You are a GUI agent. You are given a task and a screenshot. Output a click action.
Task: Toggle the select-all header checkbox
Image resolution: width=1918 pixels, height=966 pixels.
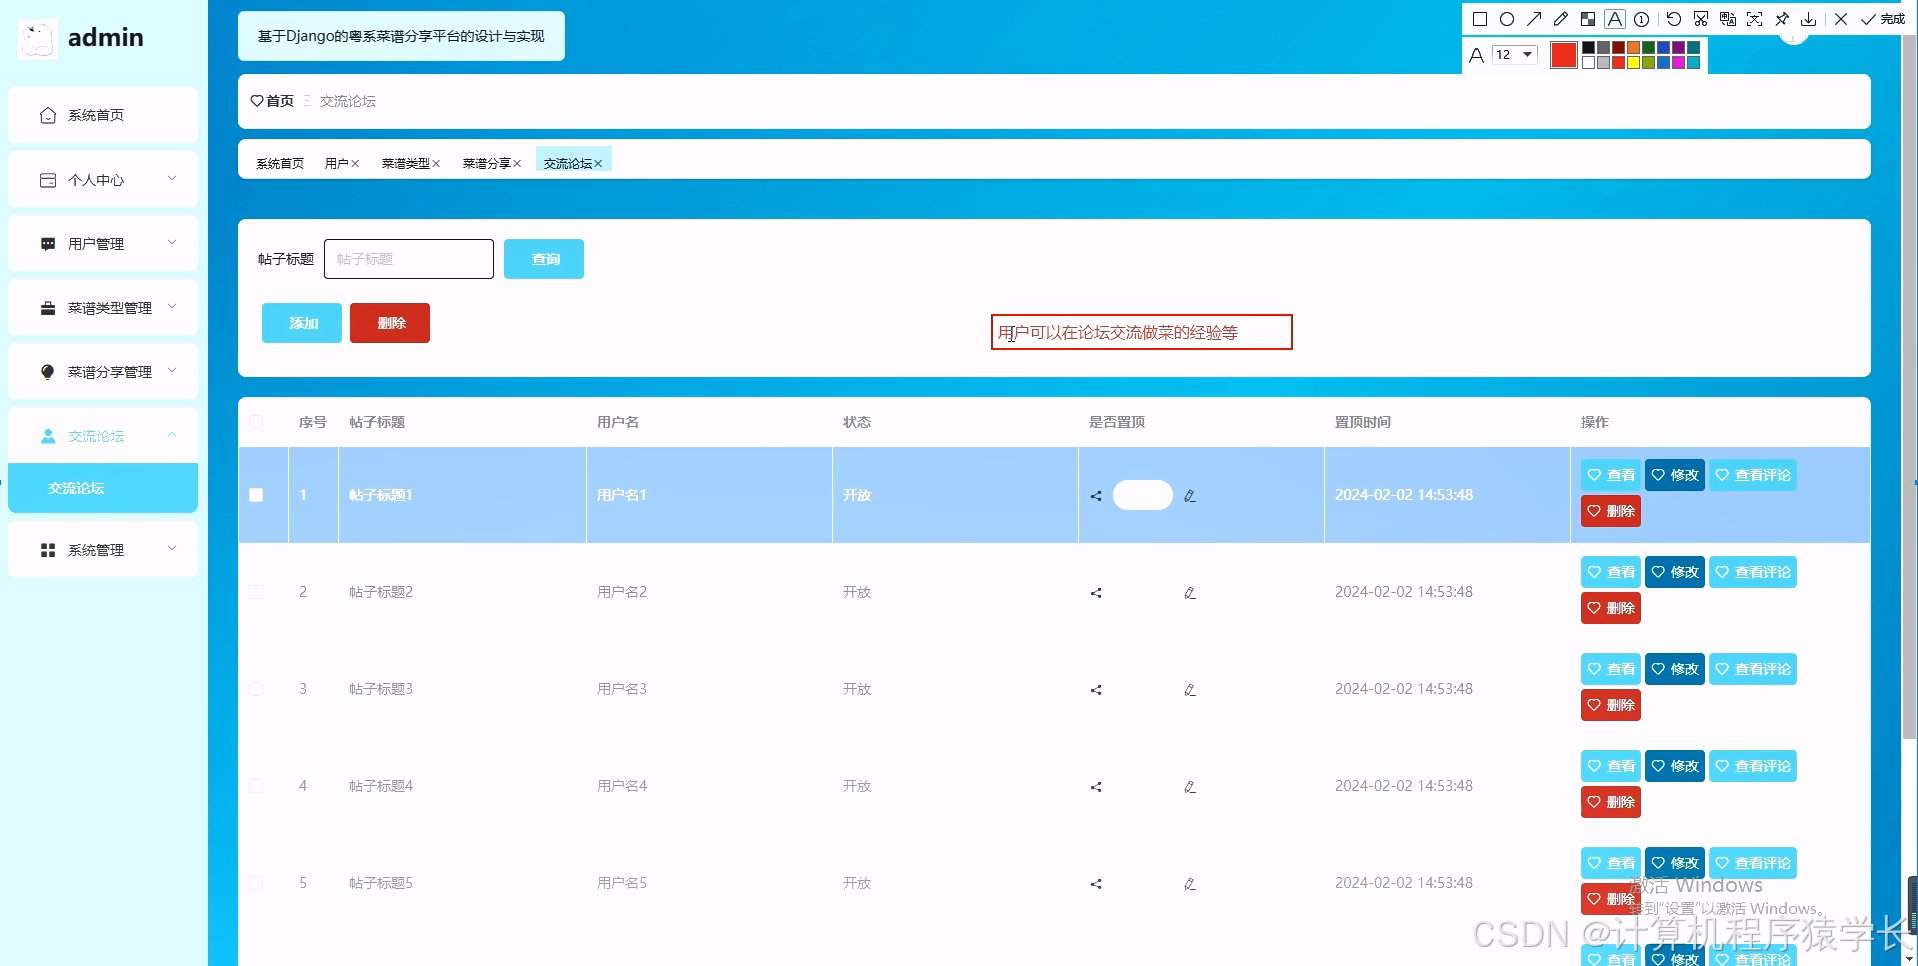256,422
